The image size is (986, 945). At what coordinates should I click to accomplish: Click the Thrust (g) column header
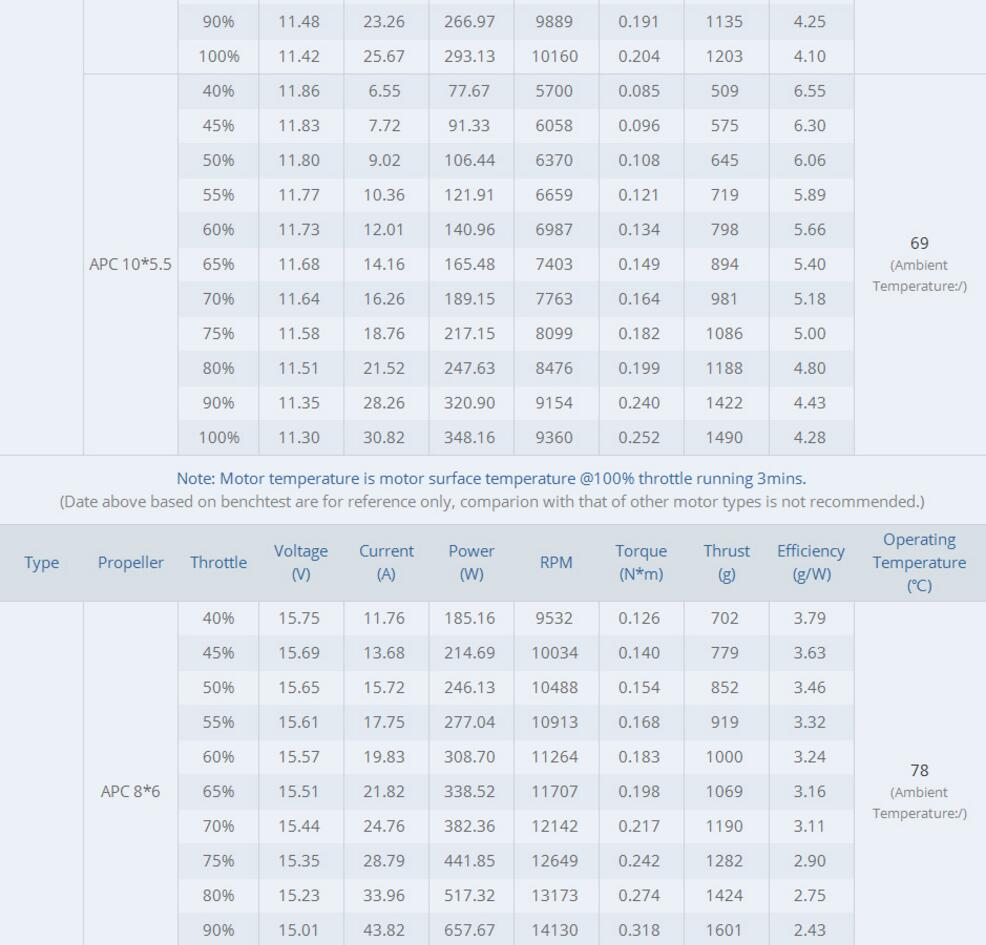tap(726, 563)
